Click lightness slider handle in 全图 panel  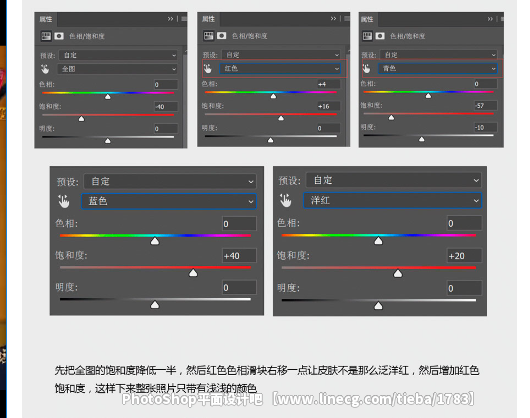click(107, 141)
